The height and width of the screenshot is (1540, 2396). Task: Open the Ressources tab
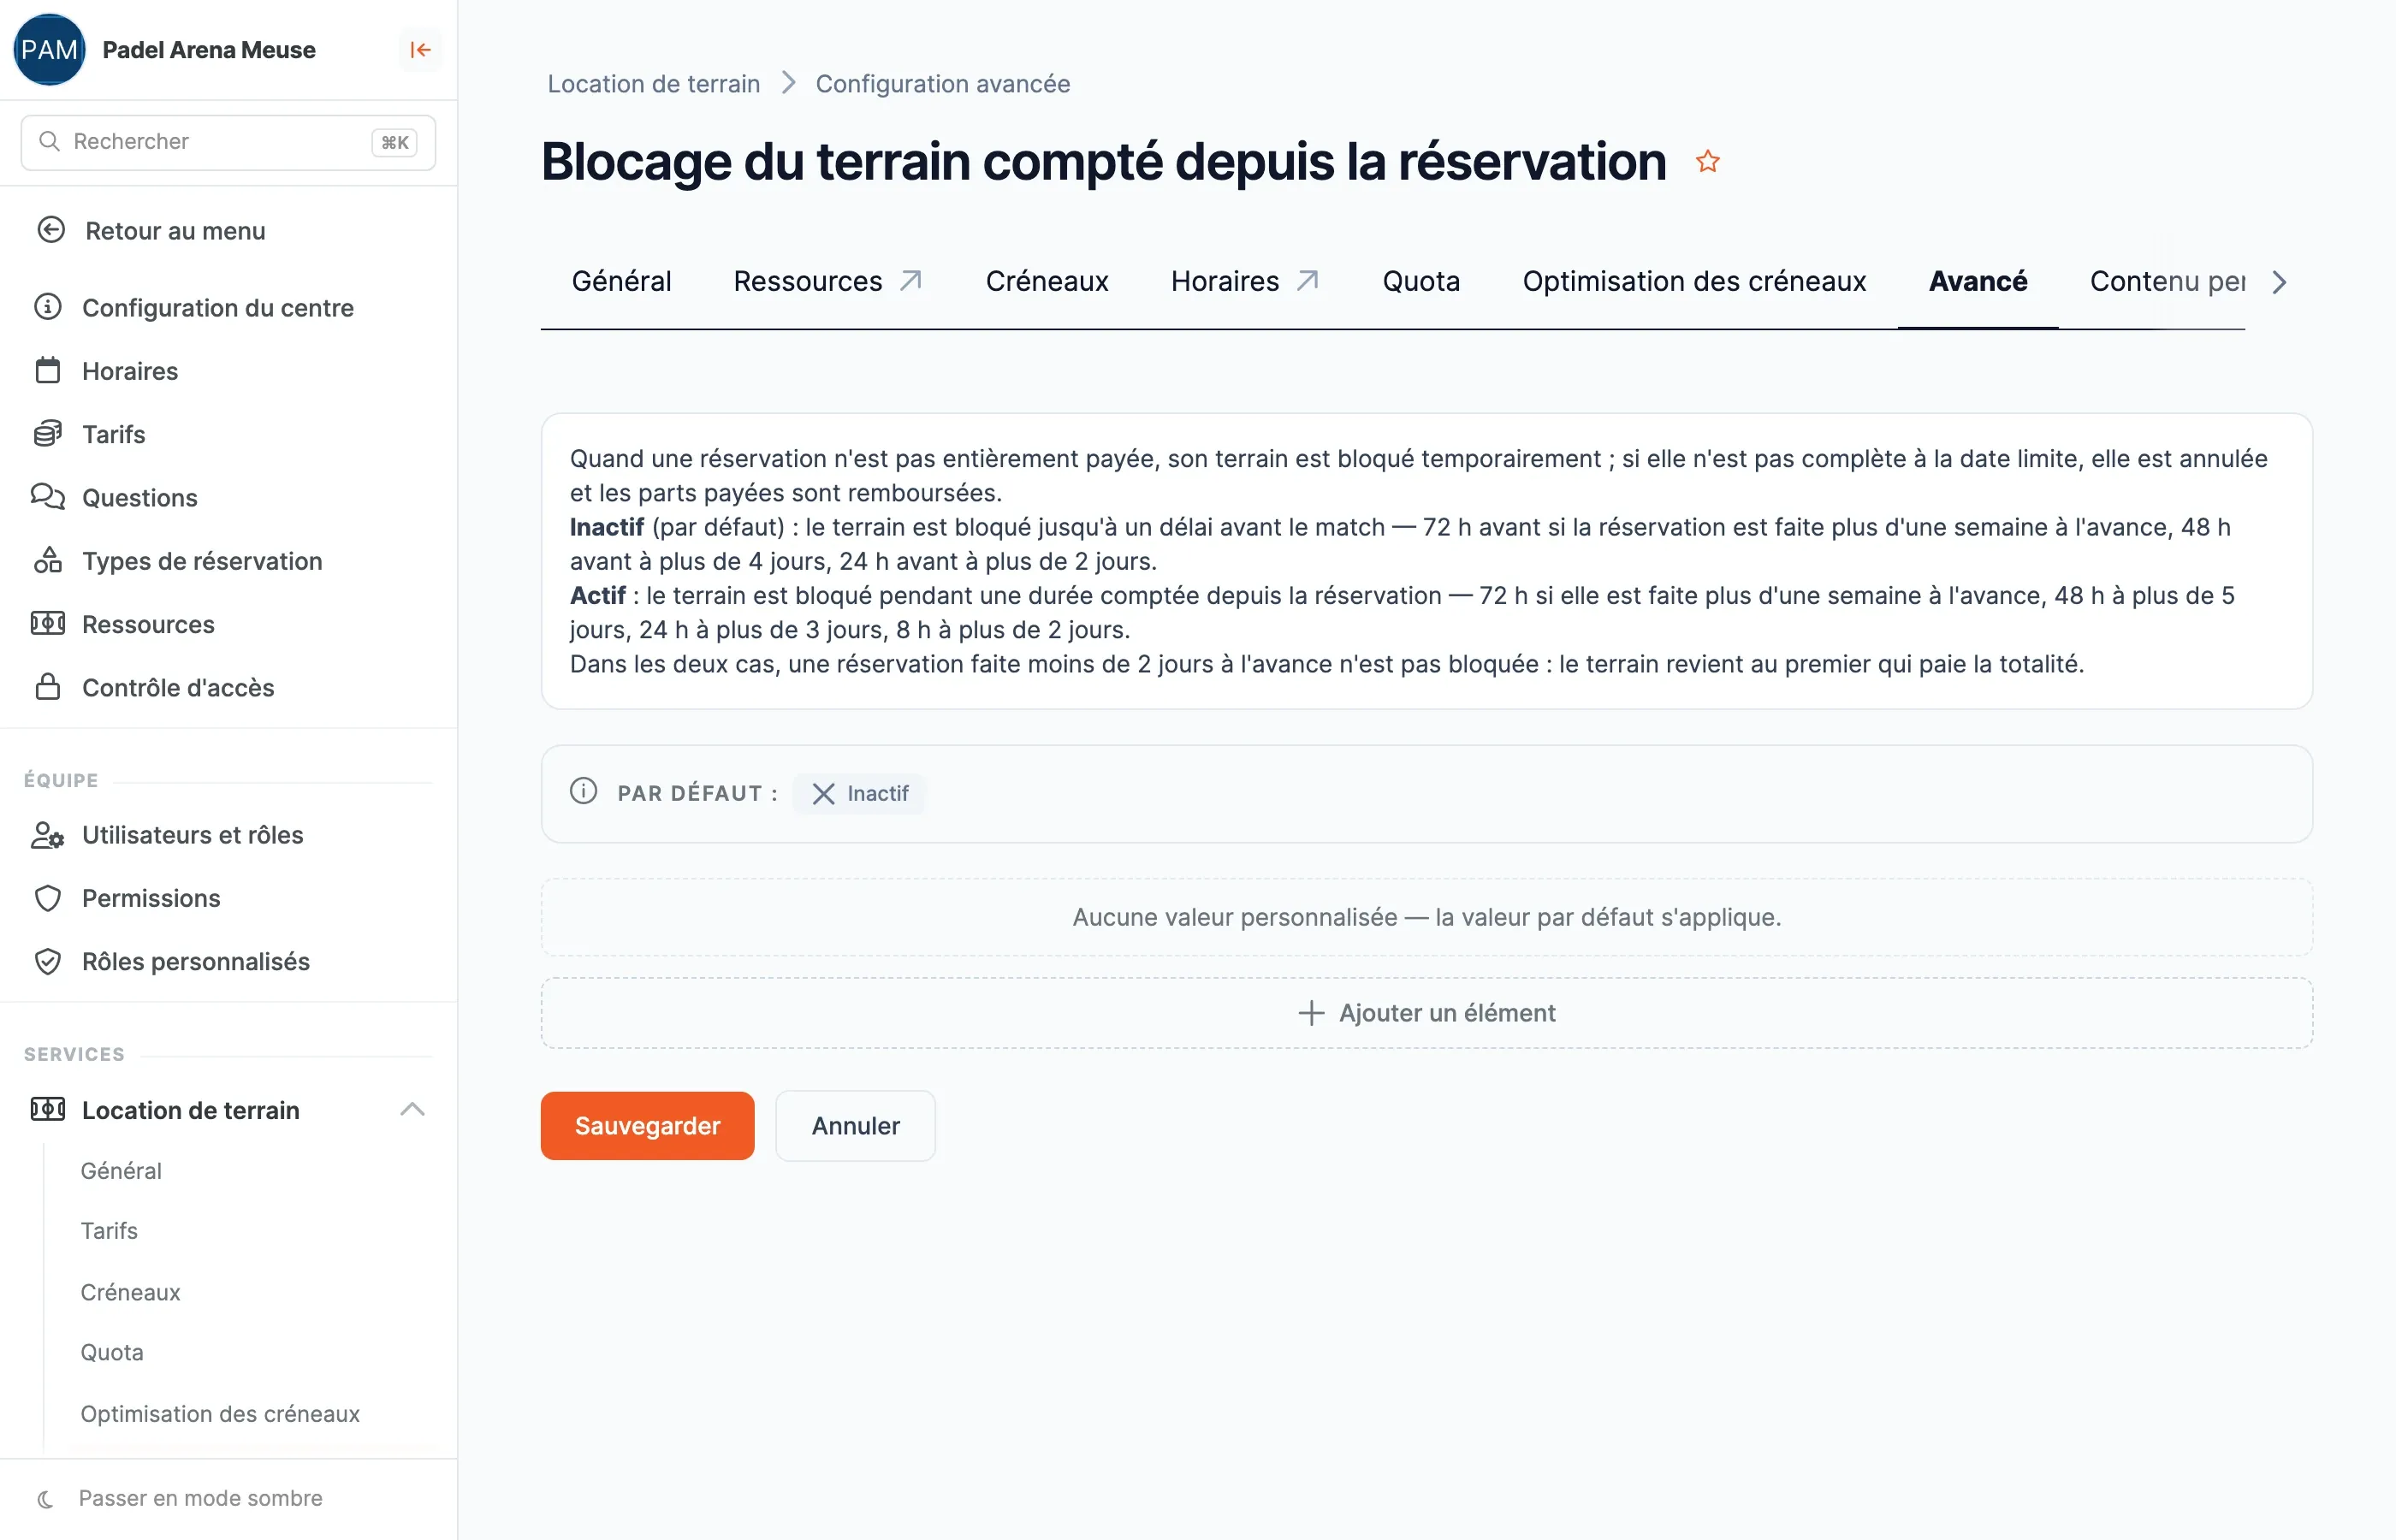click(808, 281)
